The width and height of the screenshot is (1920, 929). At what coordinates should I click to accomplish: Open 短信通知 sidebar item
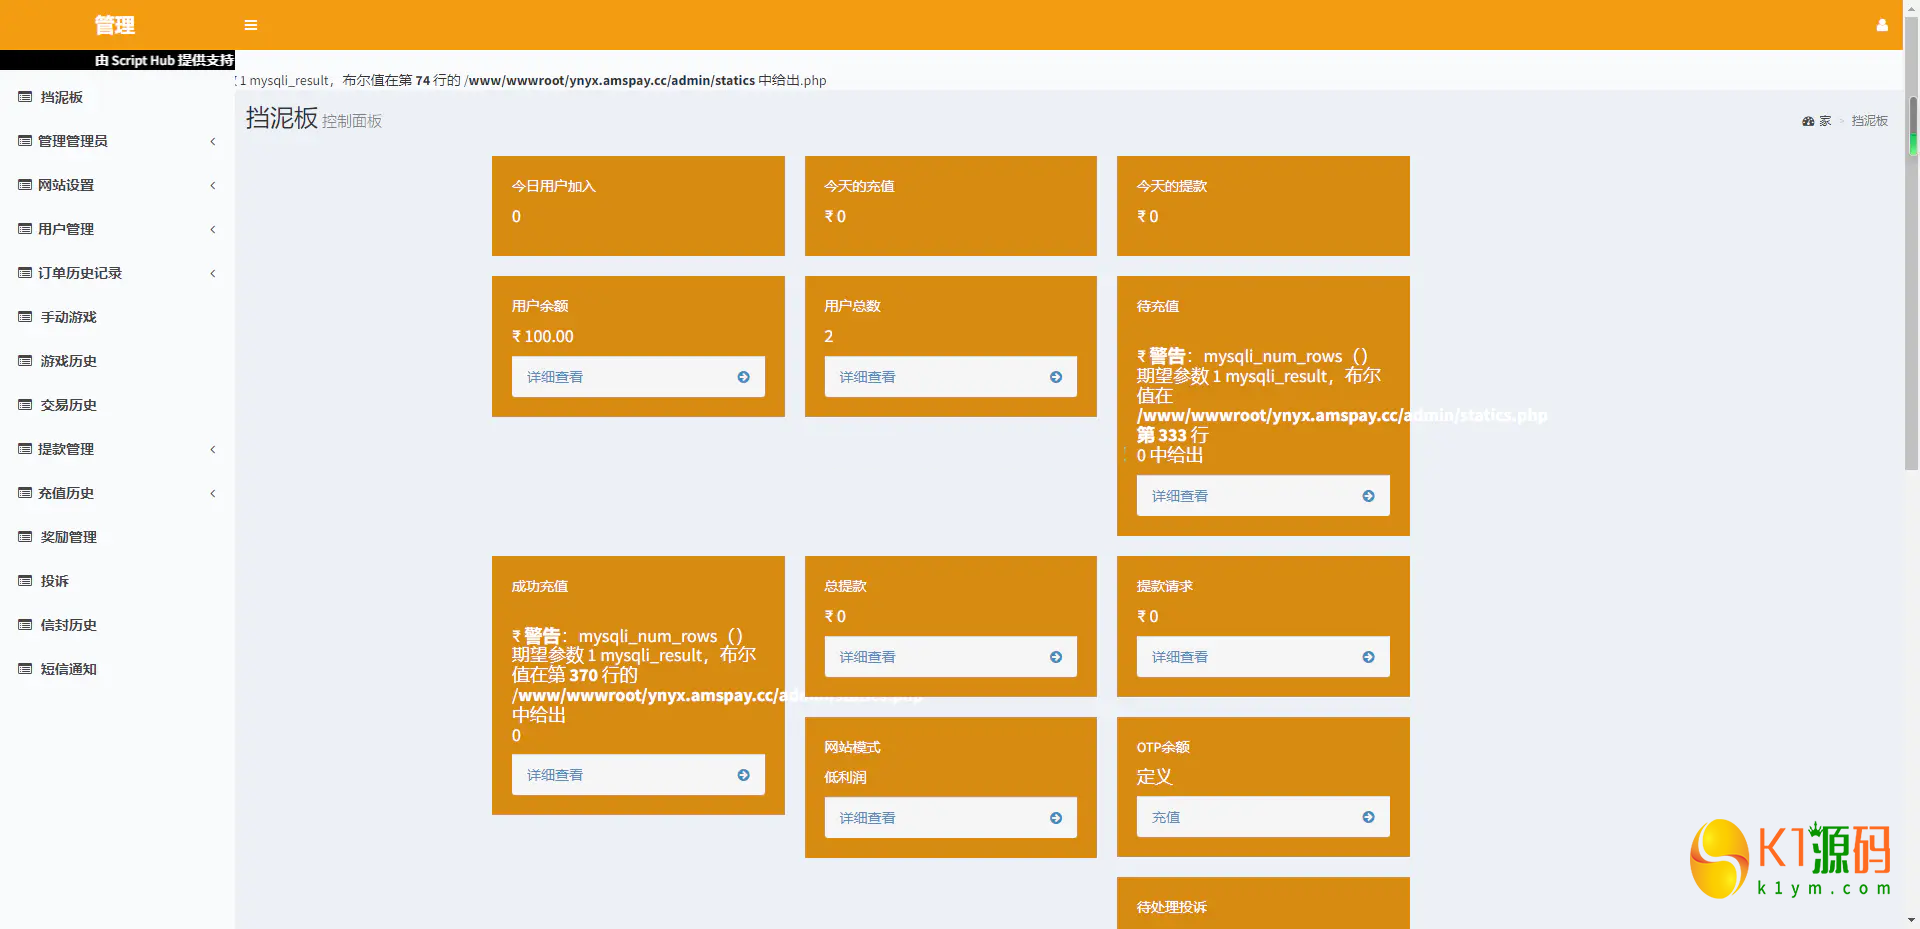click(68, 669)
